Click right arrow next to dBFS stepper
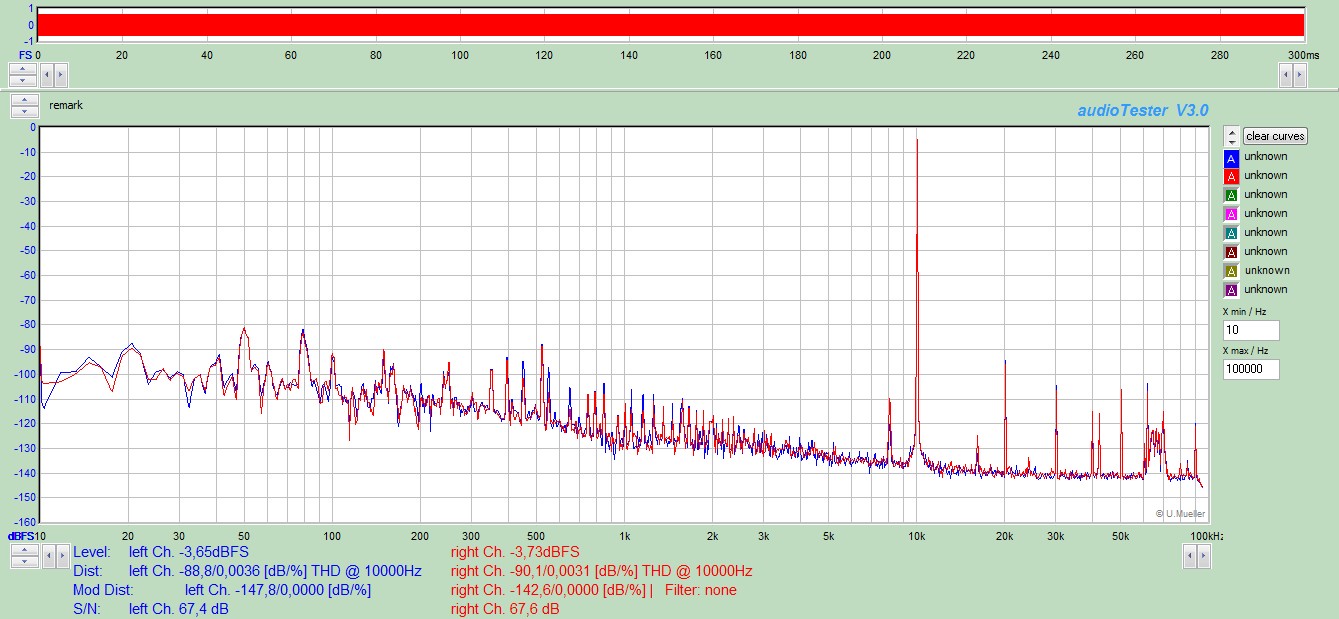This screenshot has height=619, width=1339. coord(61,556)
